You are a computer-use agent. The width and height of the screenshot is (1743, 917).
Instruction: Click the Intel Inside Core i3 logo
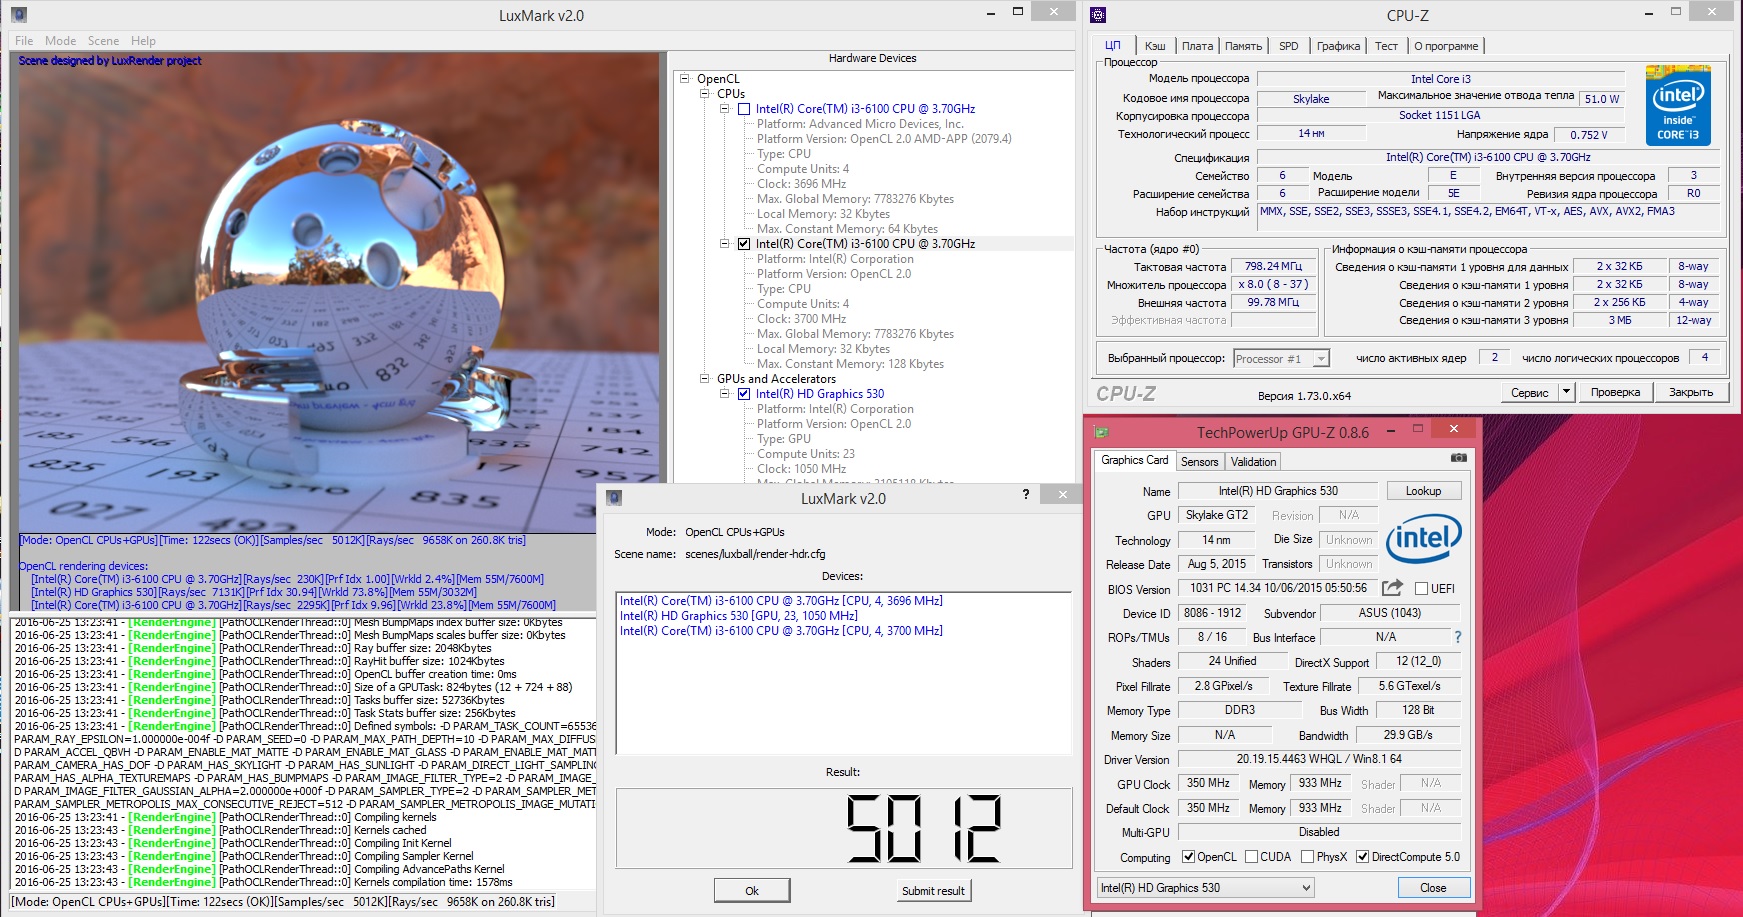coord(1678,105)
